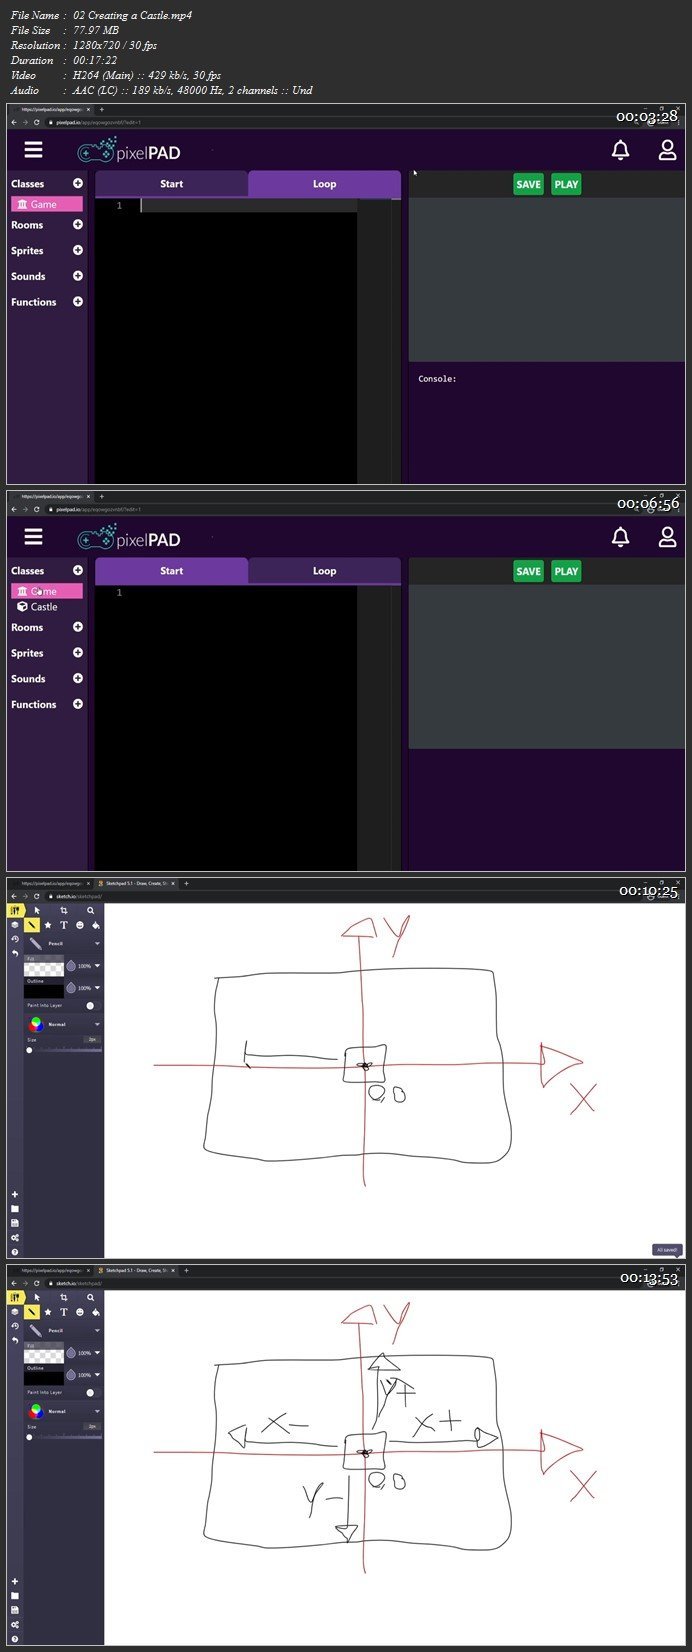The image size is (692, 1652).
Task: Click SAVE in the 00:03:28 frame
Action: (x=528, y=184)
